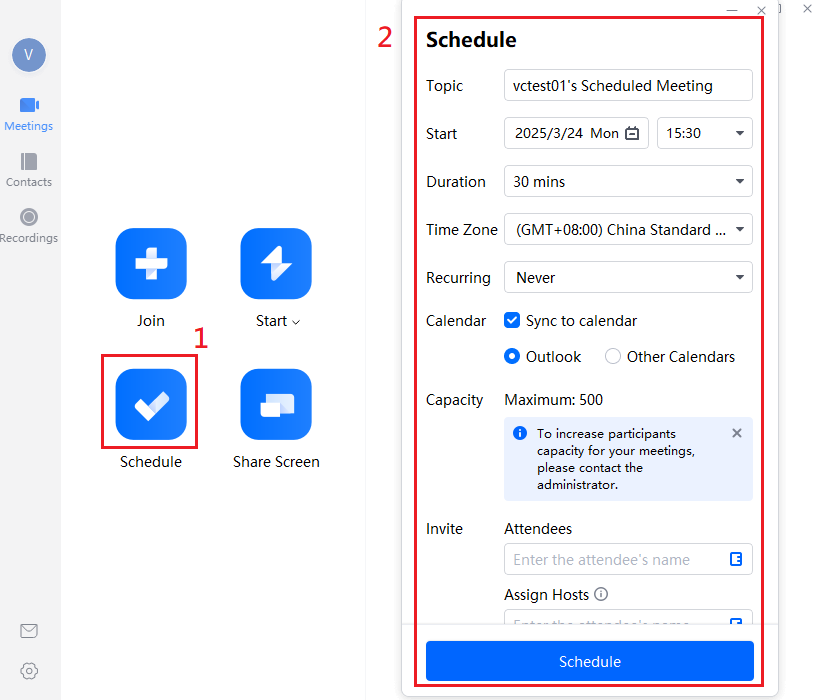Select the Other Calendars radio button
The image size is (815, 700).
pos(613,356)
